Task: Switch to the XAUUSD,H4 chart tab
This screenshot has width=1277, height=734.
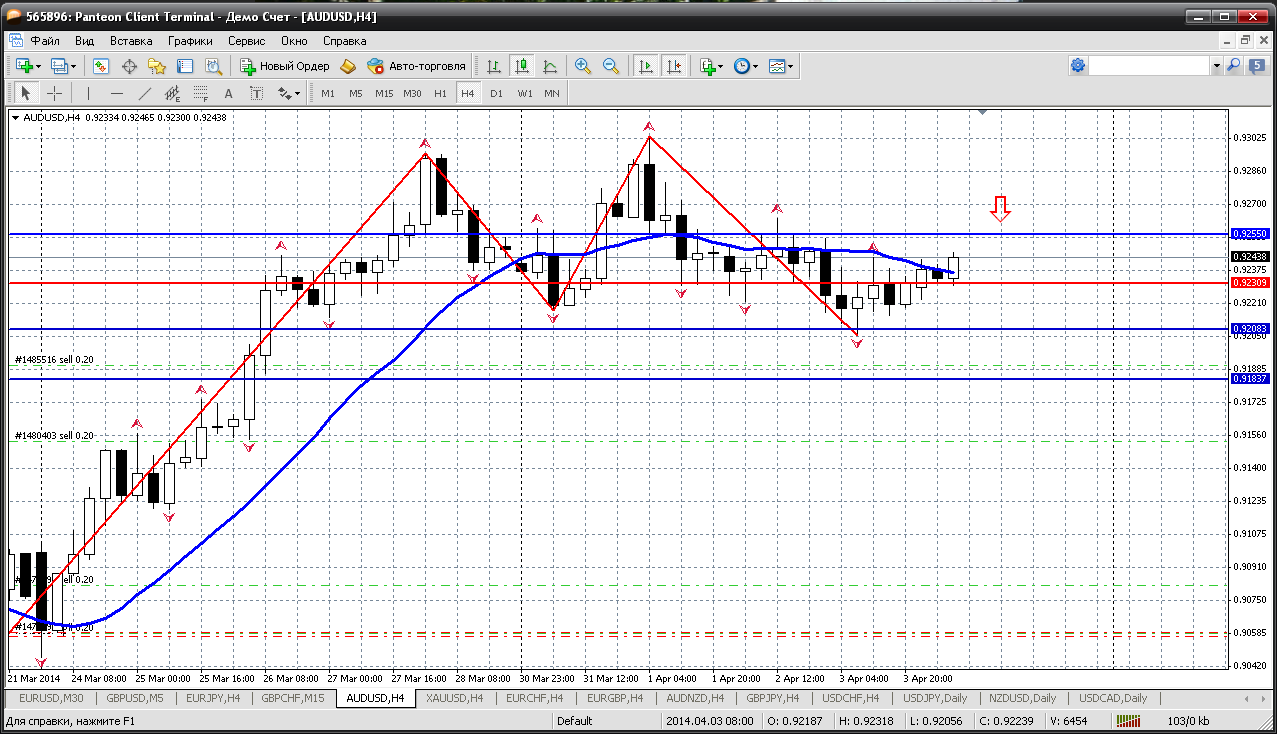Action: (453, 698)
